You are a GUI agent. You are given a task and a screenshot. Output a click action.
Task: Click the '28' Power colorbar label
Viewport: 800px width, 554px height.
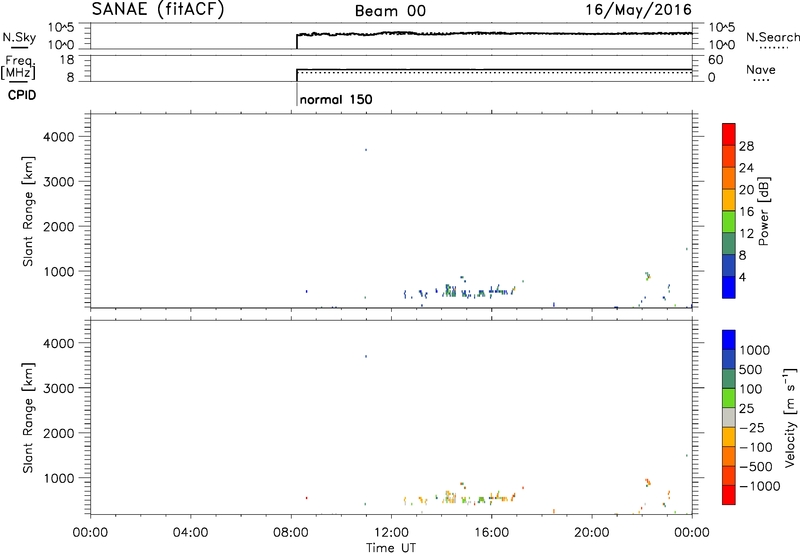pyautogui.click(x=746, y=146)
